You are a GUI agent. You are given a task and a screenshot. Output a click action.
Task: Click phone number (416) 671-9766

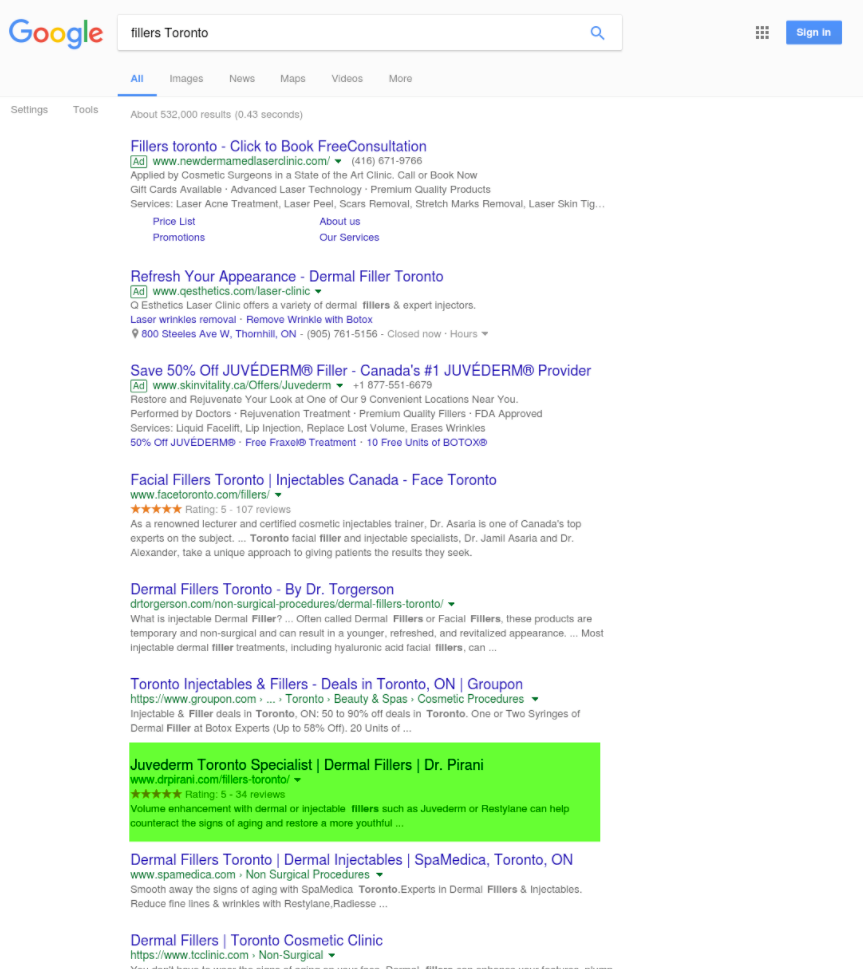(x=387, y=161)
